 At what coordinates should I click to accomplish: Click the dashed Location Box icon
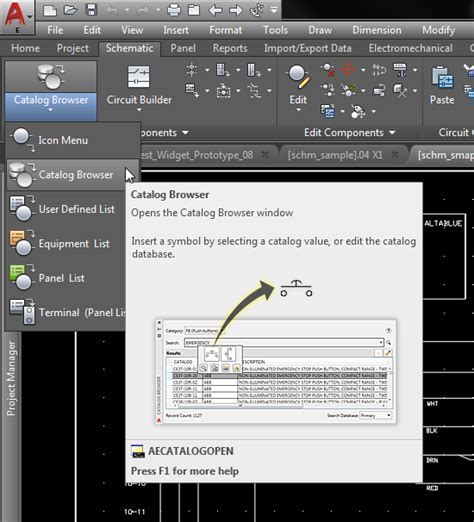coord(223,91)
